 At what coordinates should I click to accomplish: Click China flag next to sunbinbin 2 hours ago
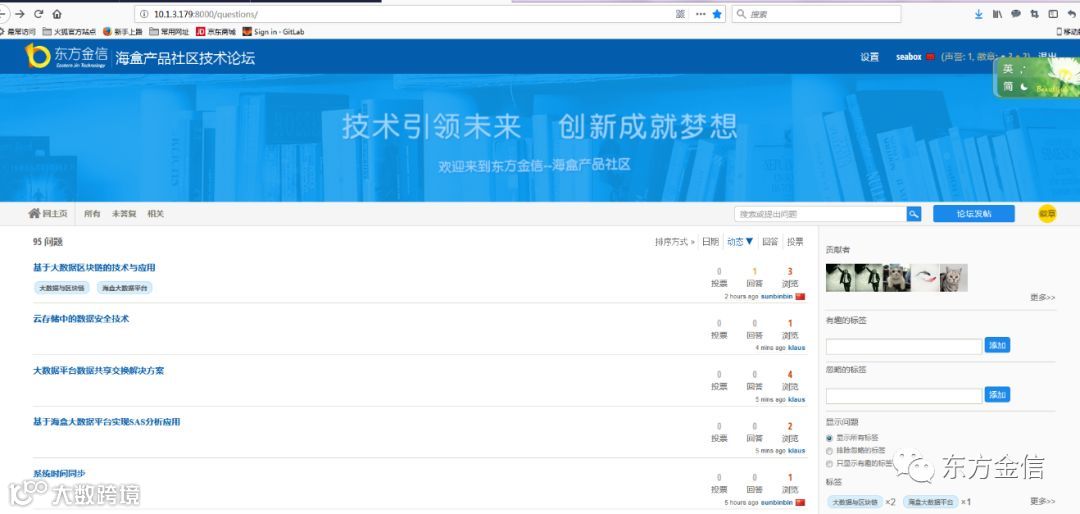800,296
